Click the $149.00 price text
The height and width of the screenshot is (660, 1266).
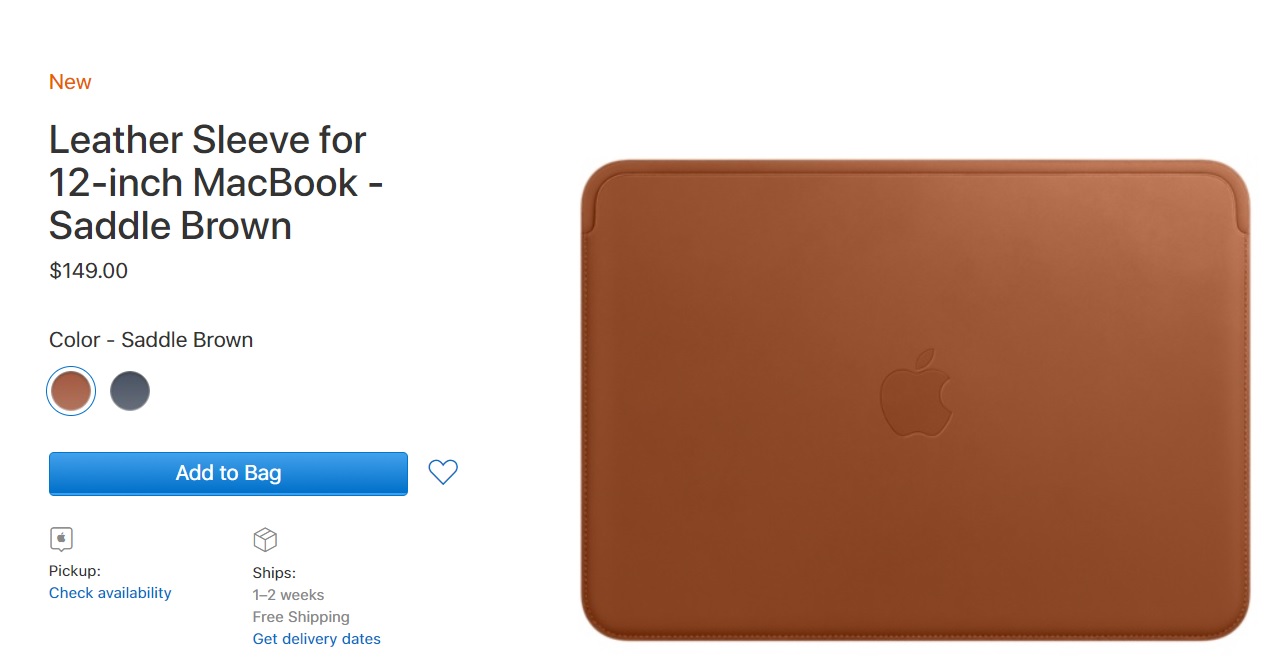coord(88,271)
